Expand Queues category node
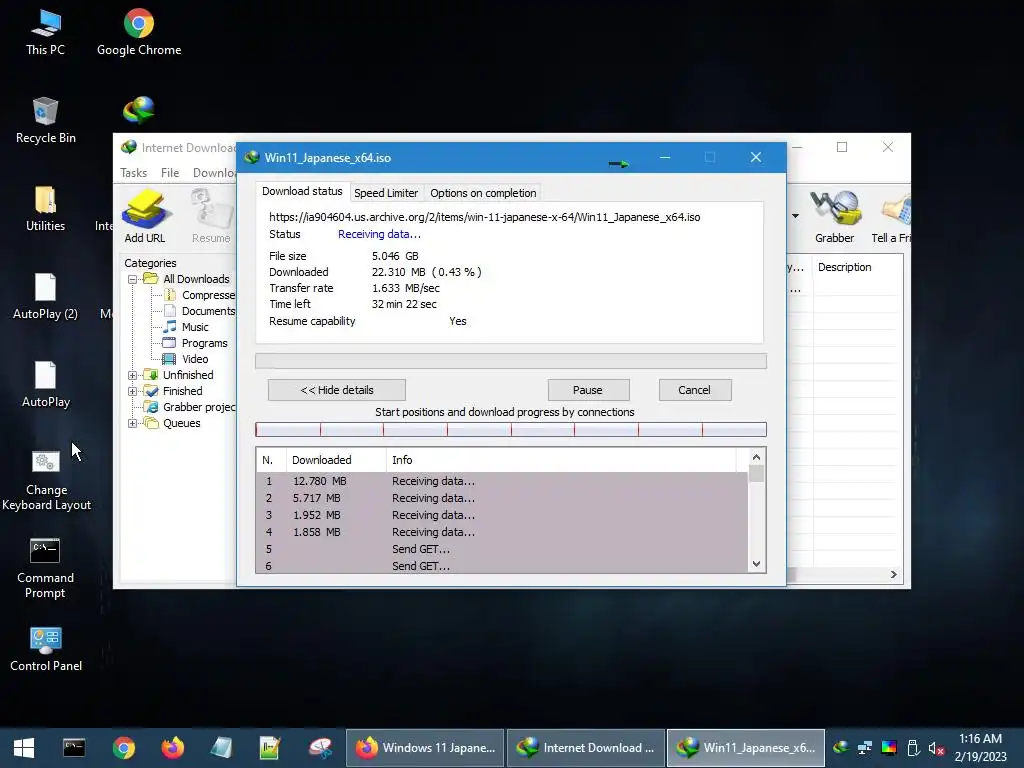Image resolution: width=1024 pixels, height=768 pixels. (133, 423)
